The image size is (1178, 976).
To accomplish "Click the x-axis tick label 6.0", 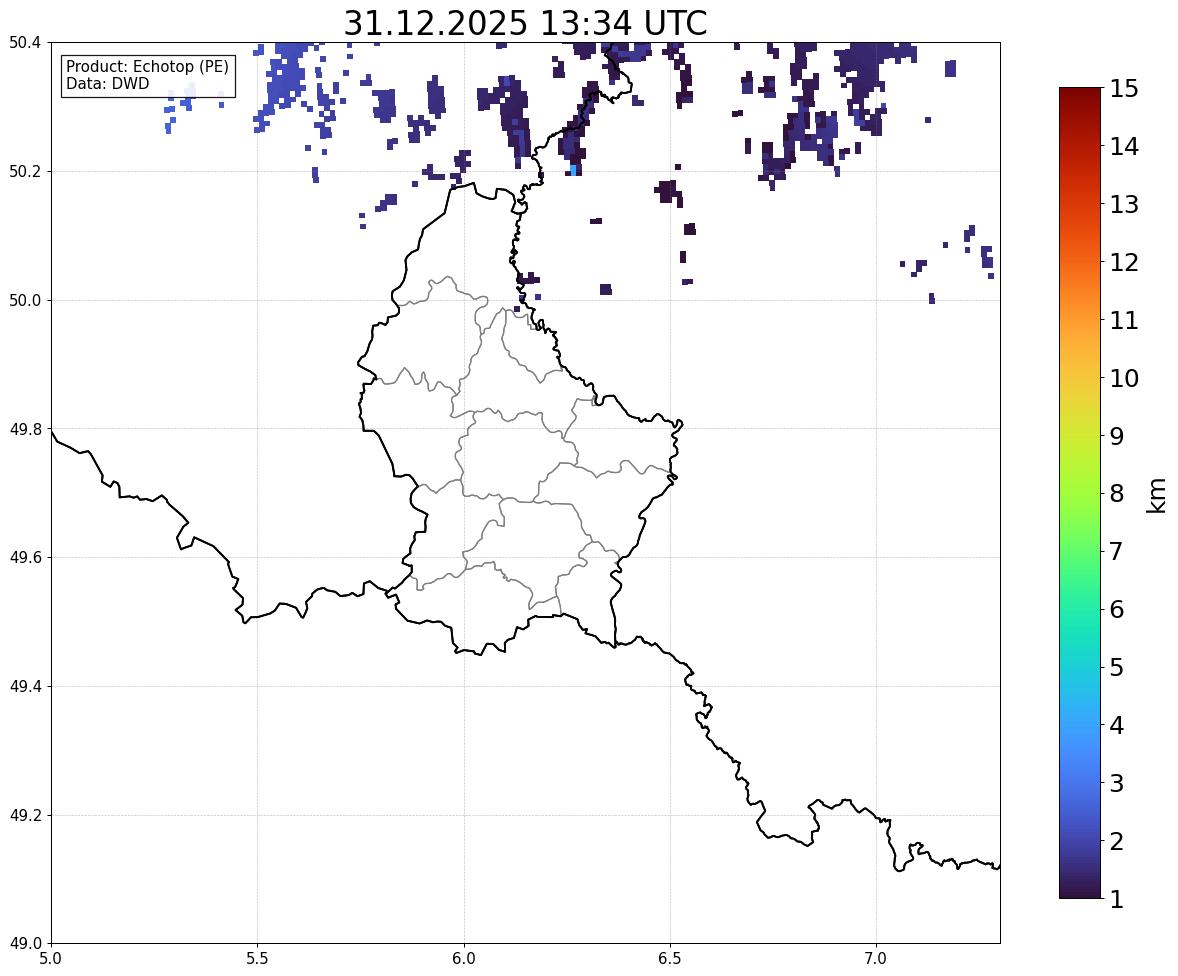I will pyautogui.click(x=464, y=959).
